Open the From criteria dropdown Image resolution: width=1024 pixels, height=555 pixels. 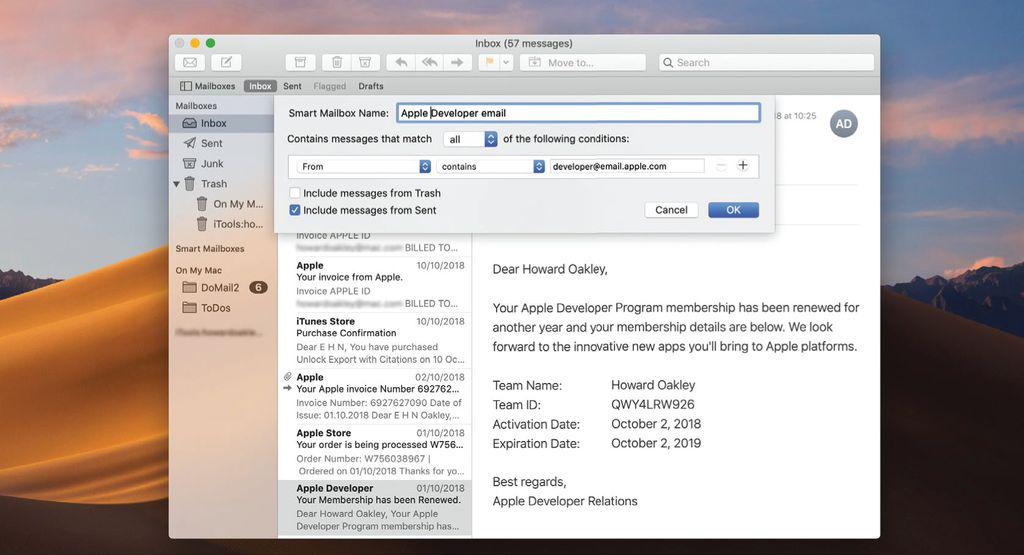tap(363, 166)
